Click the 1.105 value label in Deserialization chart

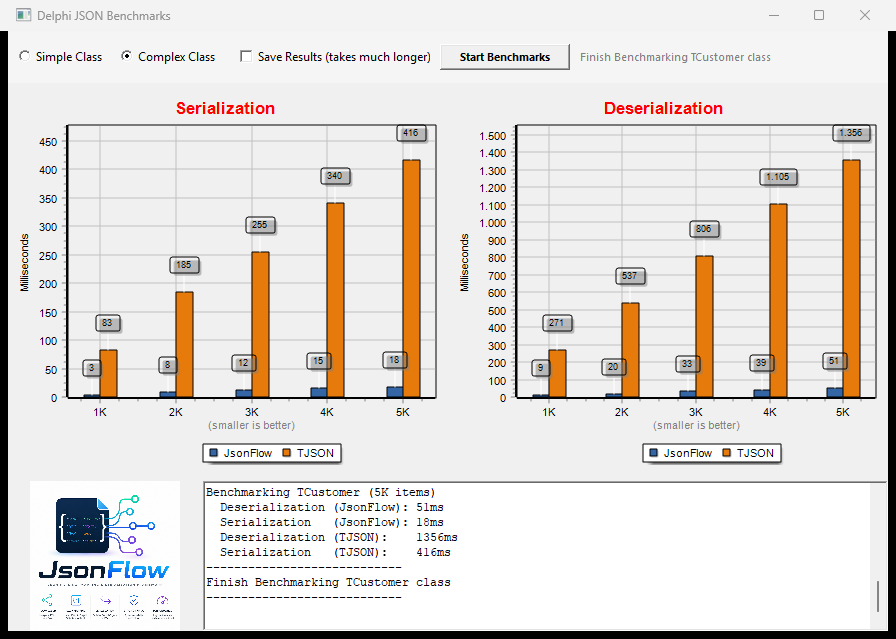777,177
